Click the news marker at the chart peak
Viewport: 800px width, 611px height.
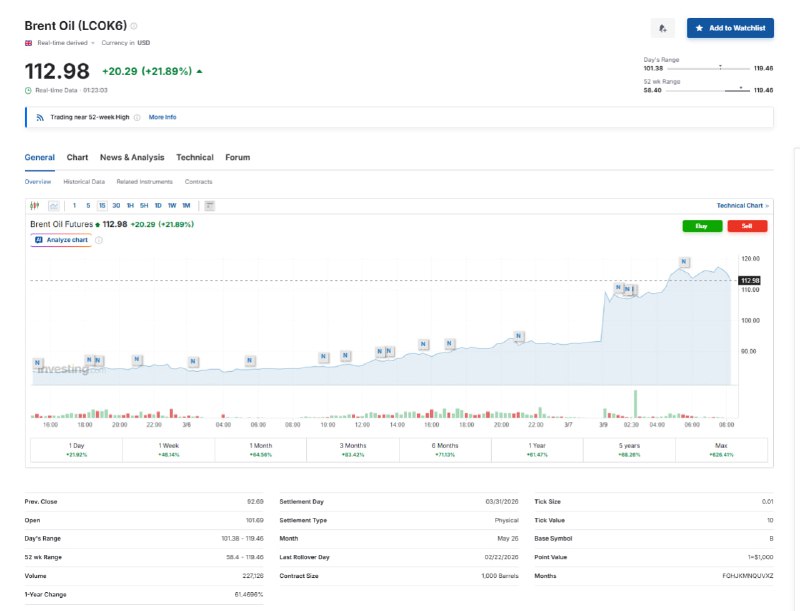[x=684, y=262]
